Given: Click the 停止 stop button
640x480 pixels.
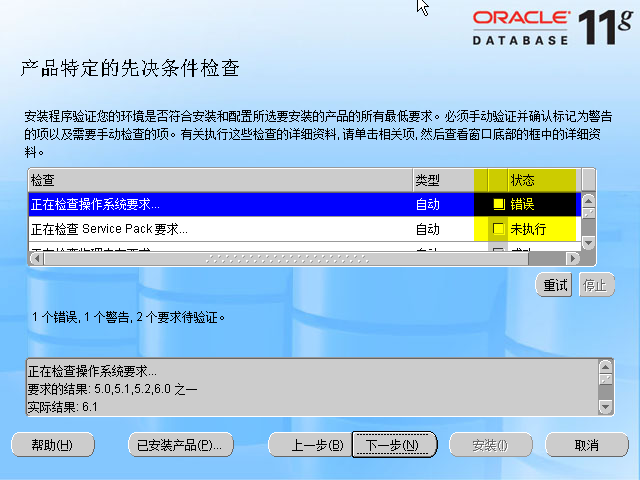Looking at the screenshot, I should (x=596, y=285).
